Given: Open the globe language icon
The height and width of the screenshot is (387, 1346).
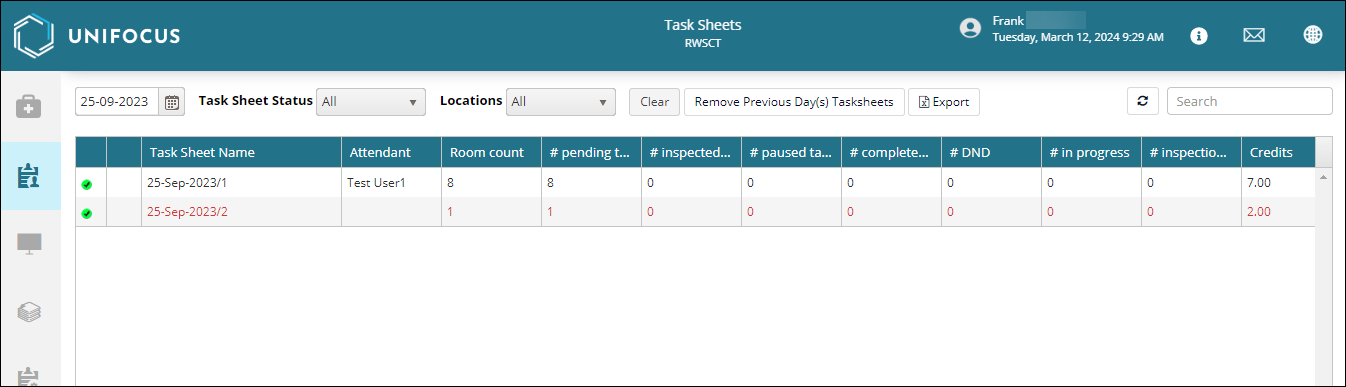Looking at the screenshot, I should pos(1313,35).
